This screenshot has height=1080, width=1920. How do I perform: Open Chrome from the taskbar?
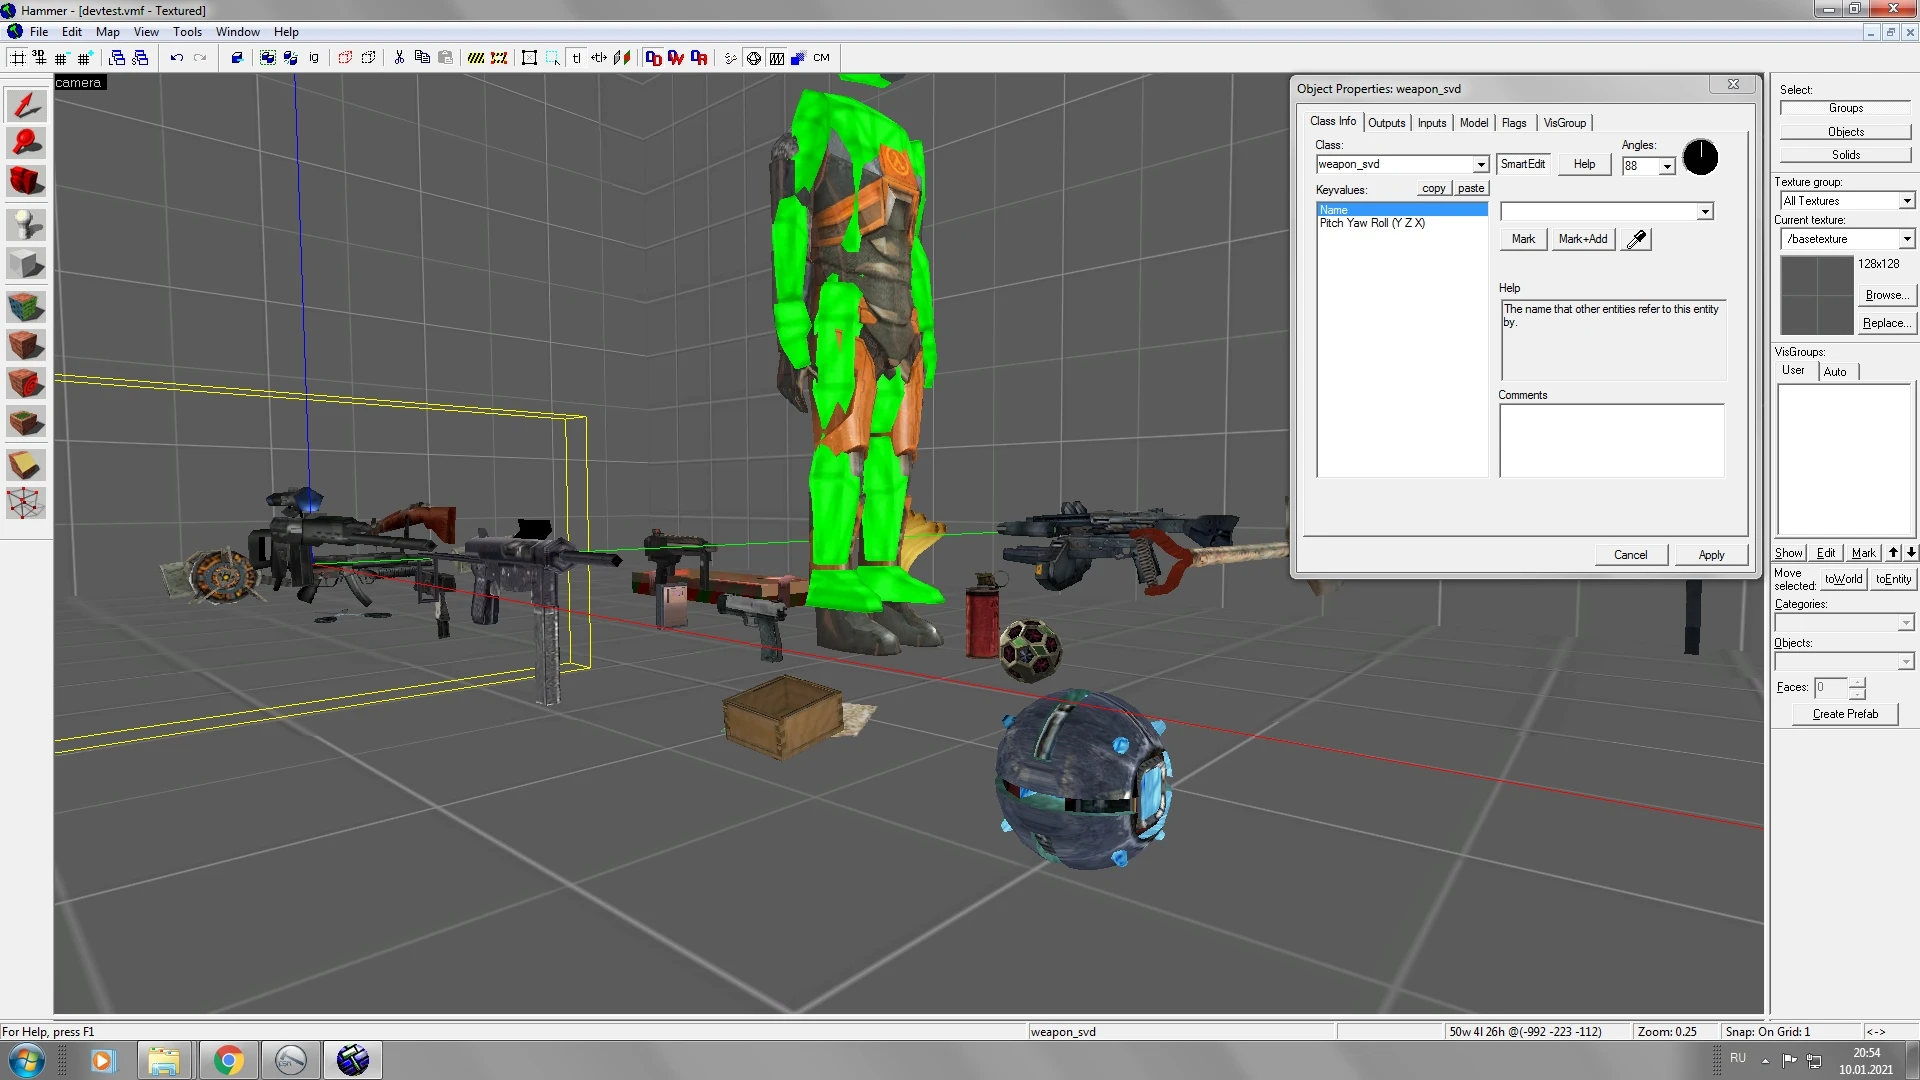[228, 1059]
